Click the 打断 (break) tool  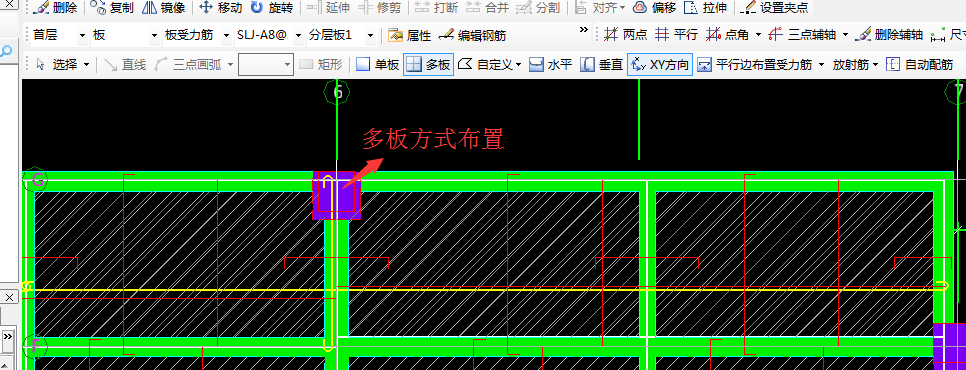(x=436, y=8)
